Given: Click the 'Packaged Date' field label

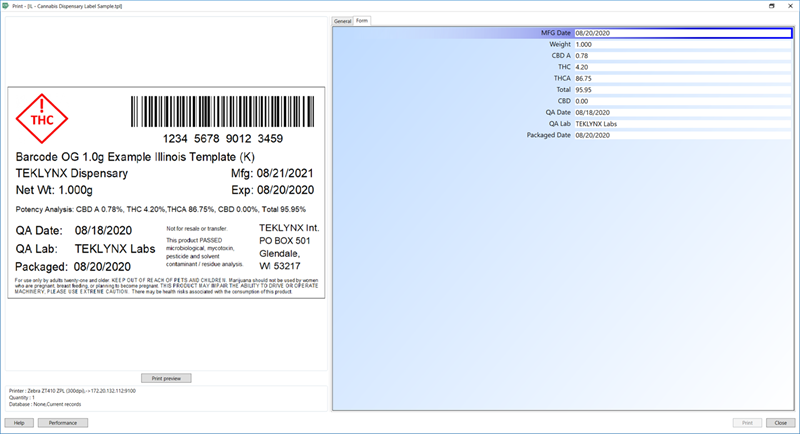Looking at the screenshot, I should [x=548, y=135].
